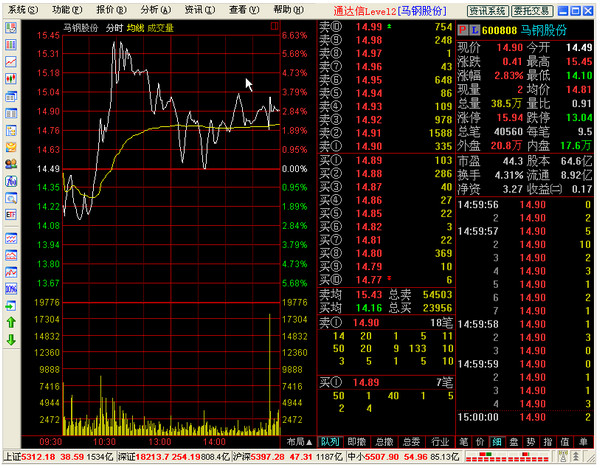Click the red P icon beside 600808

click(463, 30)
